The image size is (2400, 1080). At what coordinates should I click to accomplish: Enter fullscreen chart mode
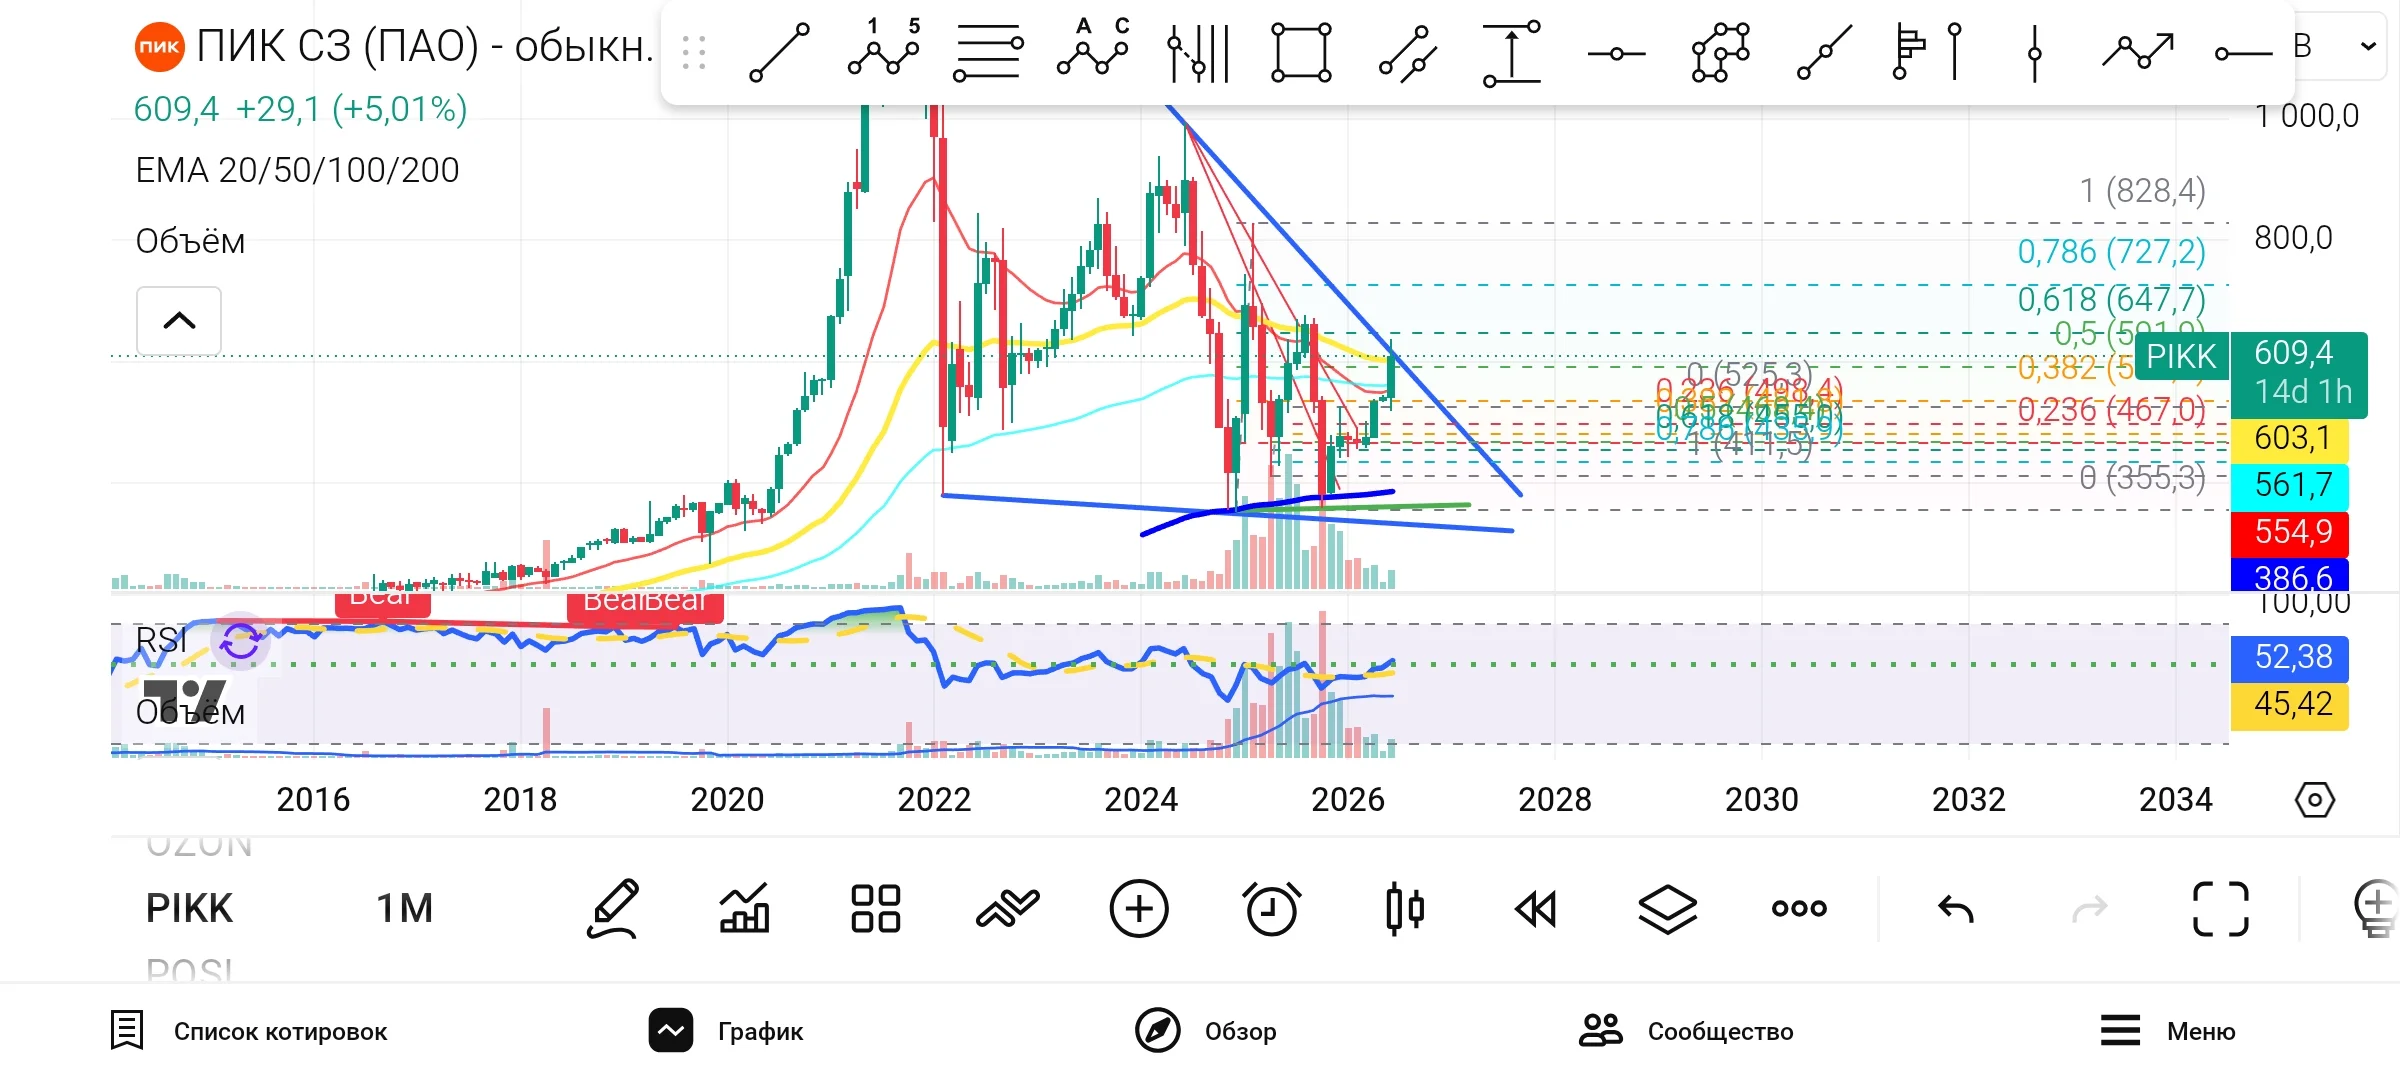point(2221,908)
